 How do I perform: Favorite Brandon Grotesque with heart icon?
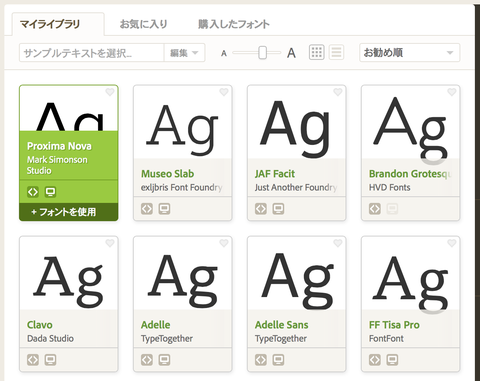(x=452, y=92)
